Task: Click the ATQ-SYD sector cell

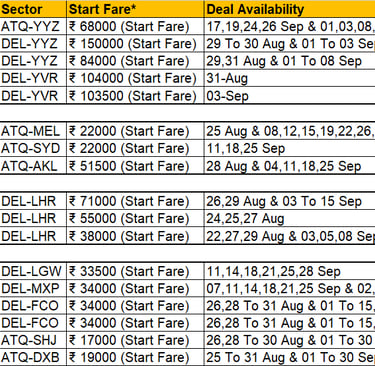Action: pyautogui.click(x=33, y=148)
